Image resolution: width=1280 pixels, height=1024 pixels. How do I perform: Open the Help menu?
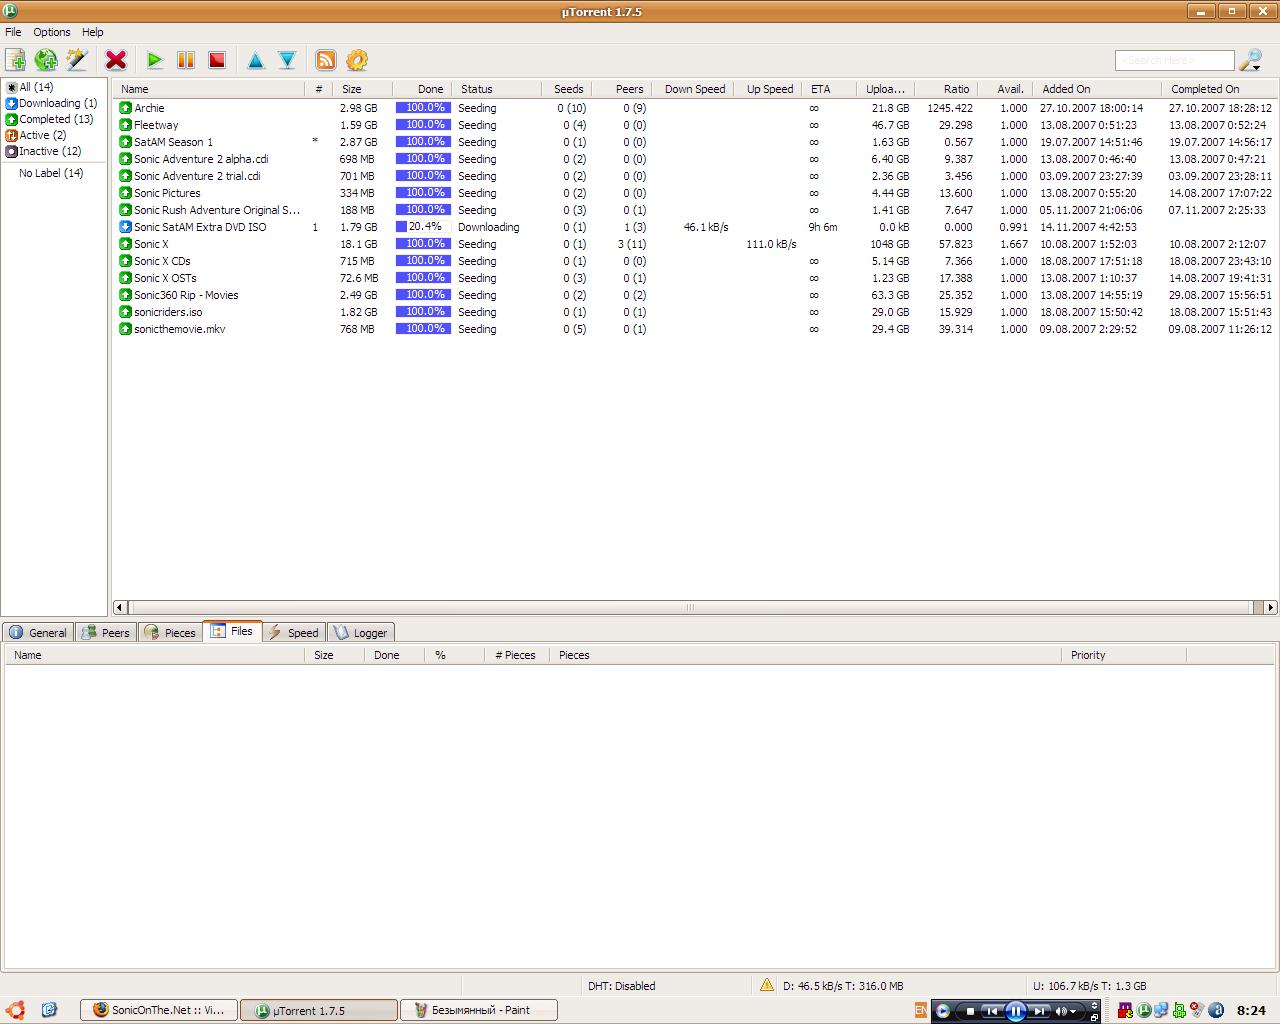click(x=93, y=32)
